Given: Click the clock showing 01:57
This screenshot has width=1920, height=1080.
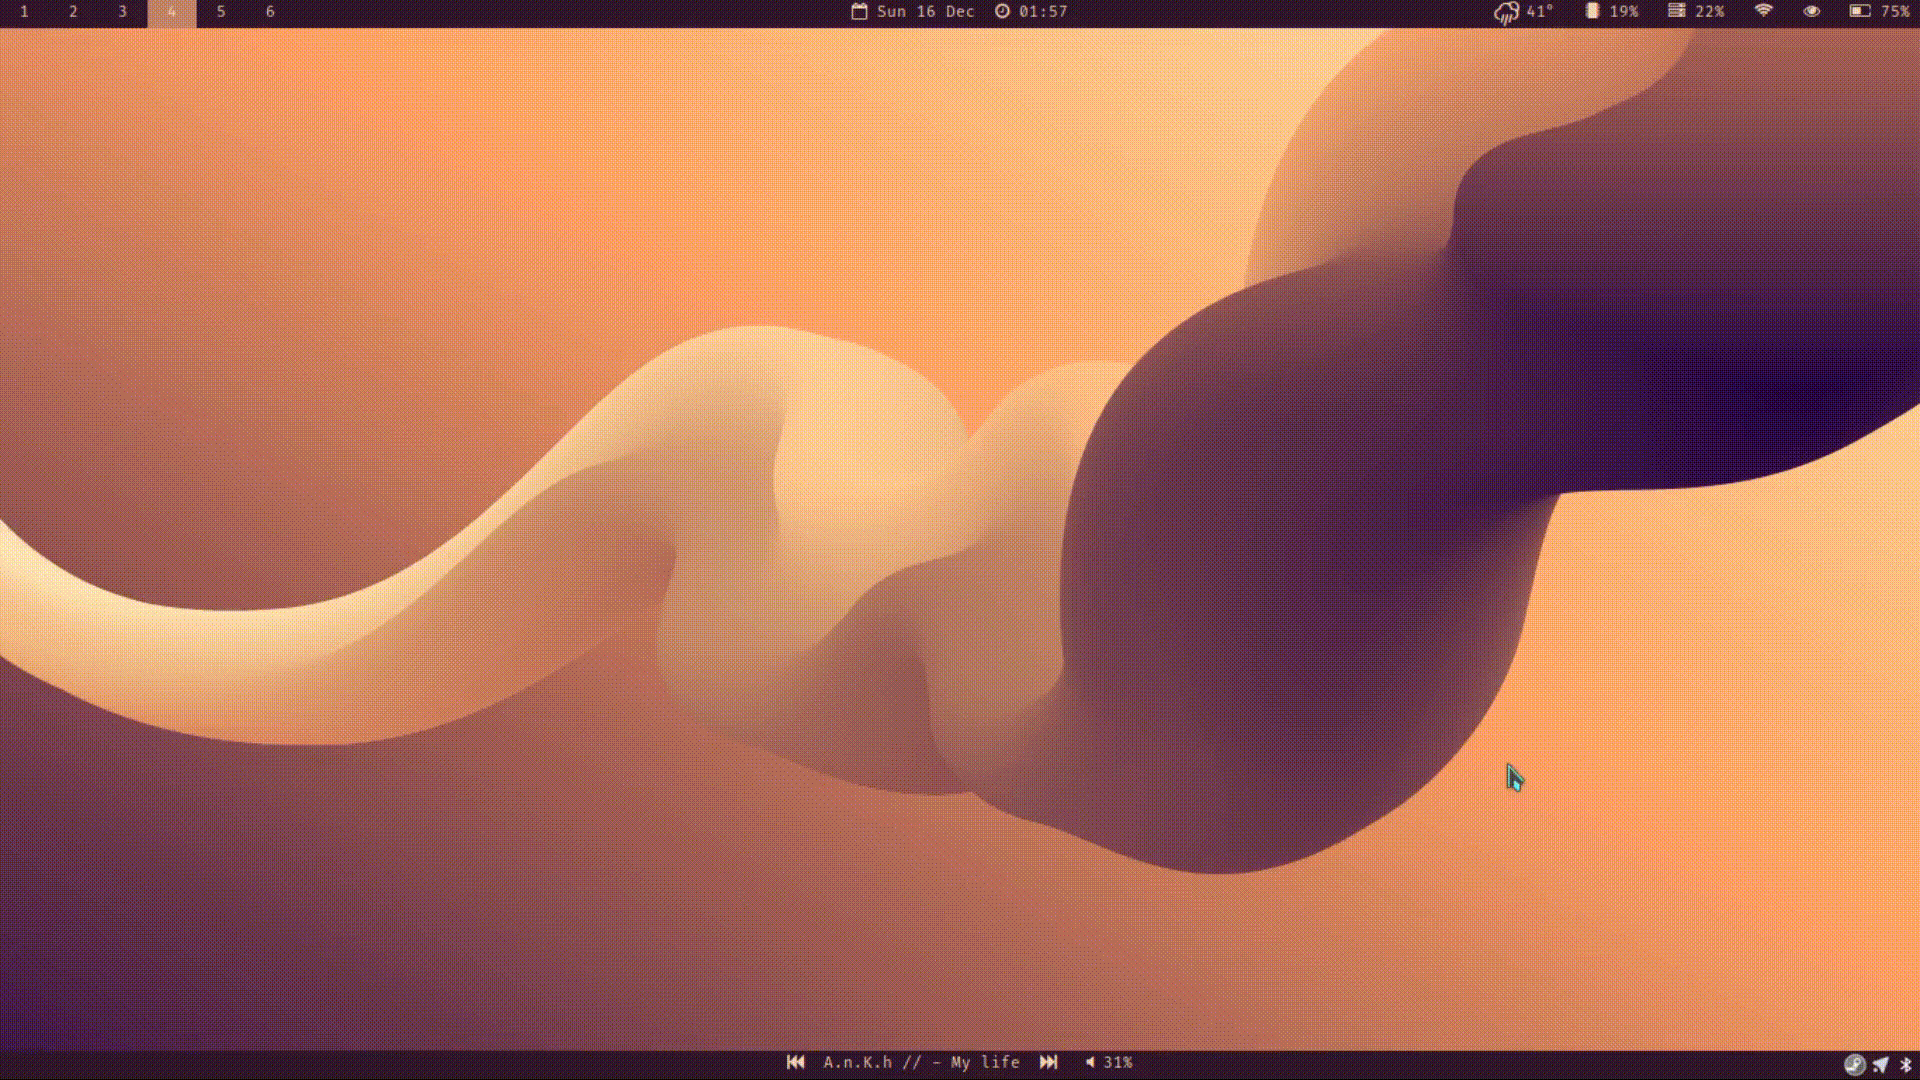Looking at the screenshot, I should pyautogui.click(x=1043, y=12).
